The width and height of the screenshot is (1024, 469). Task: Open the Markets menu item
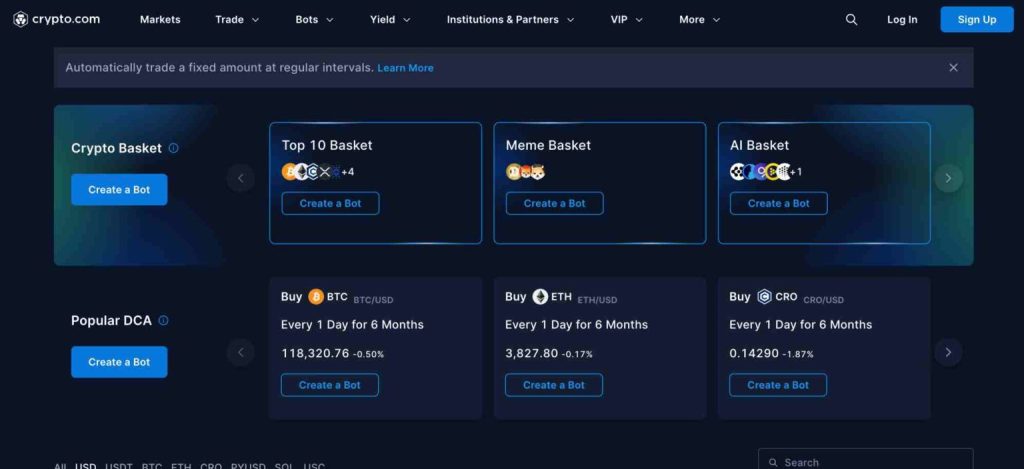(160, 19)
